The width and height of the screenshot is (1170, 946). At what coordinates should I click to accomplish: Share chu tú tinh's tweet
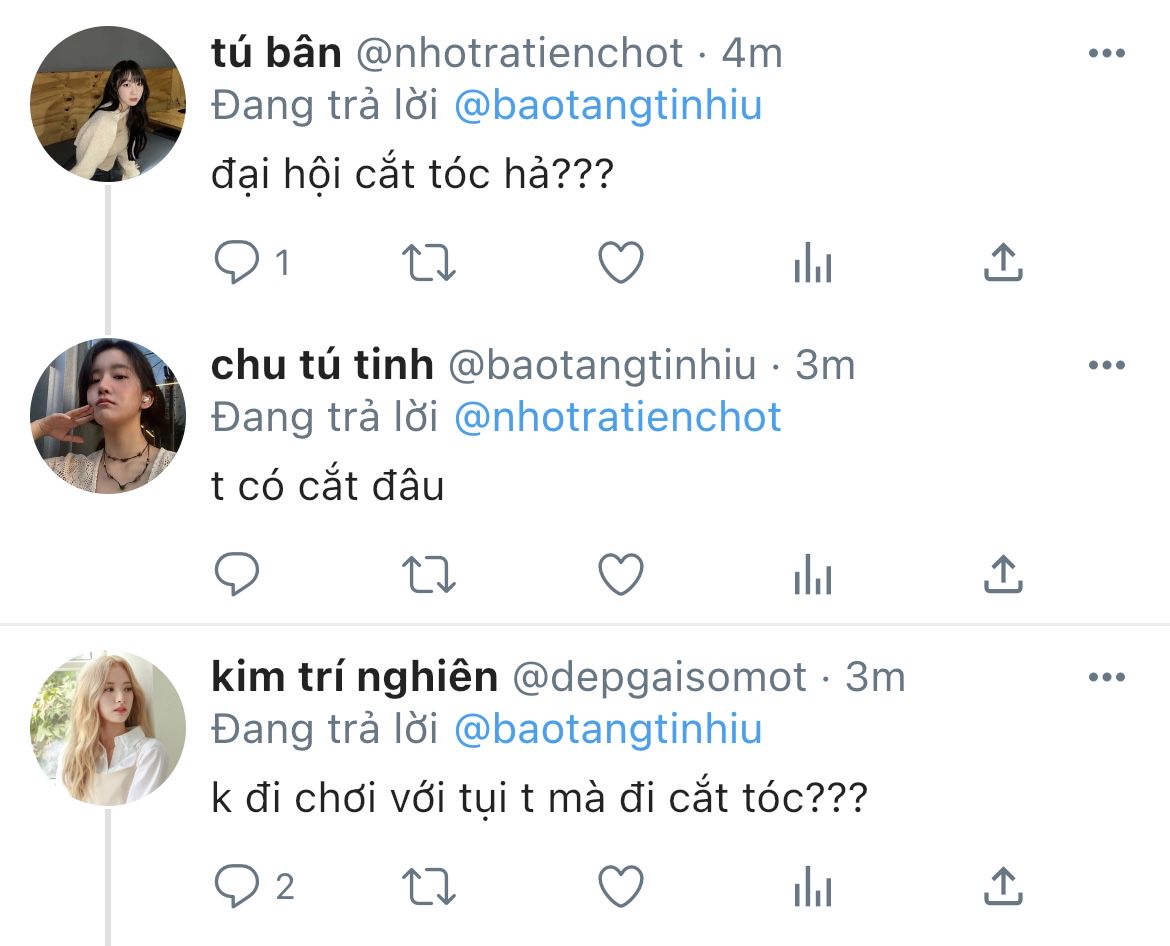tap(1002, 574)
